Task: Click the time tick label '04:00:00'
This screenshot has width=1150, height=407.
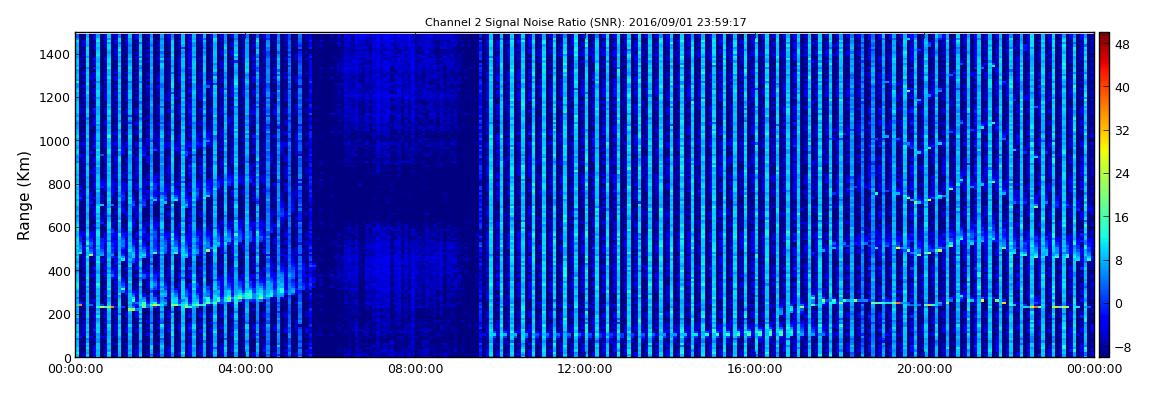Action: point(246,370)
